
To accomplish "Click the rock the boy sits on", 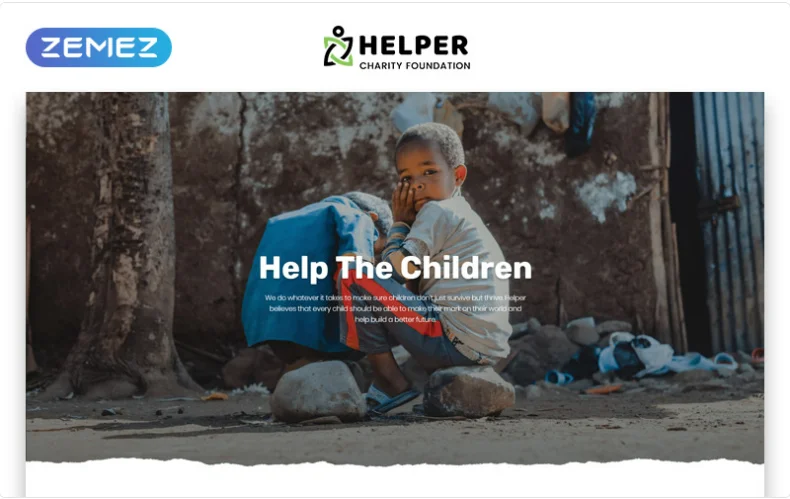I will pos(469,391).
